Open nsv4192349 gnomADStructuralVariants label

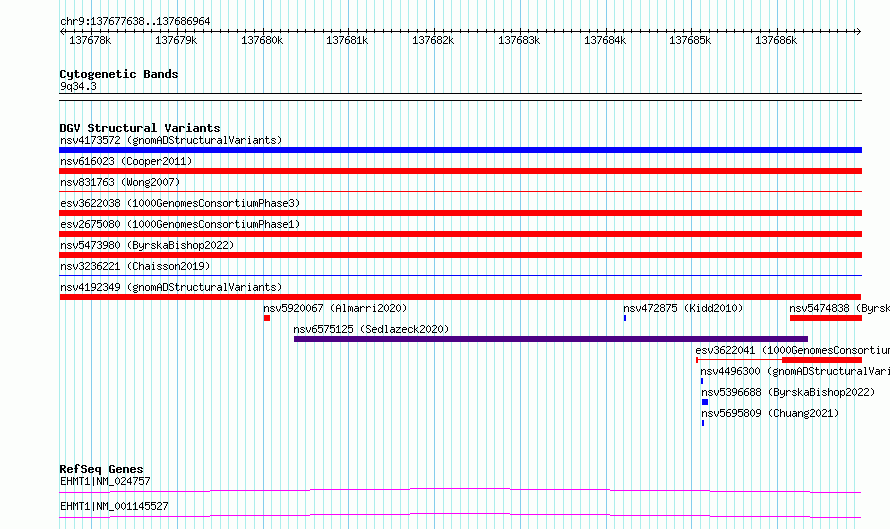(171, 287)
